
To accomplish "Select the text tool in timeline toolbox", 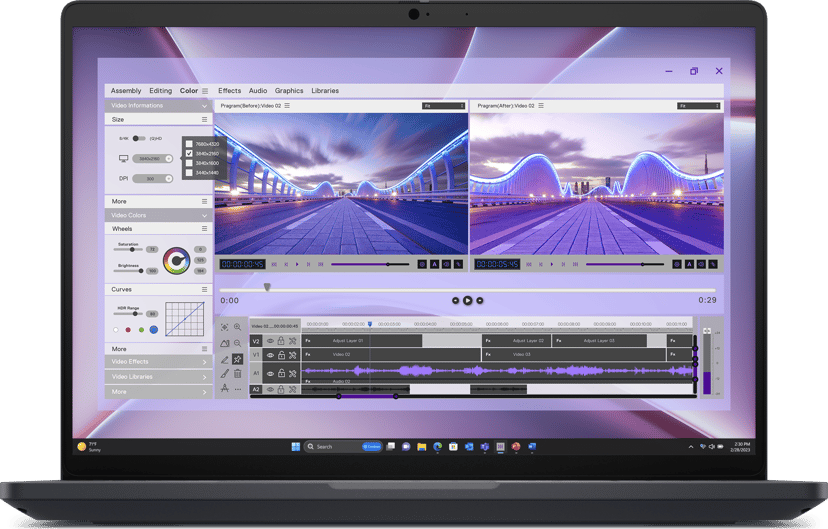I will pyautogui.click(x=224, y=389).
